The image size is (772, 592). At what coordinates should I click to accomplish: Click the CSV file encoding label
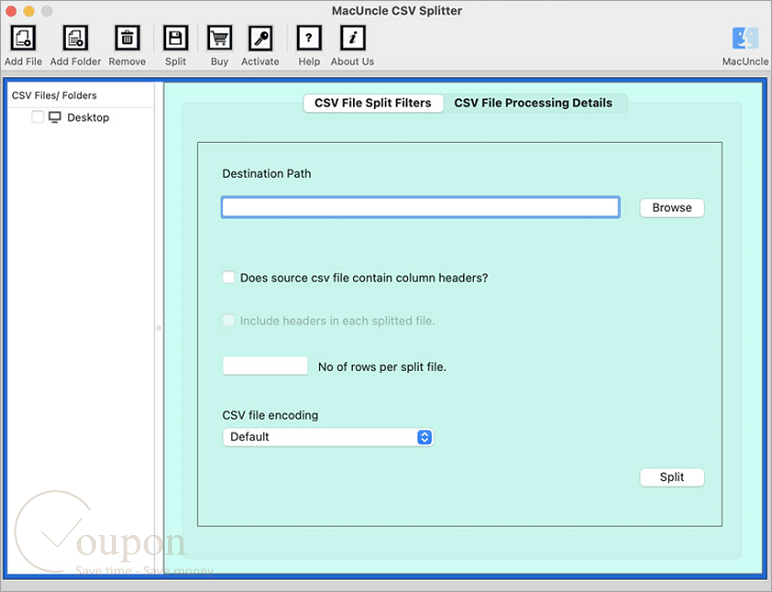coord(270,415)
